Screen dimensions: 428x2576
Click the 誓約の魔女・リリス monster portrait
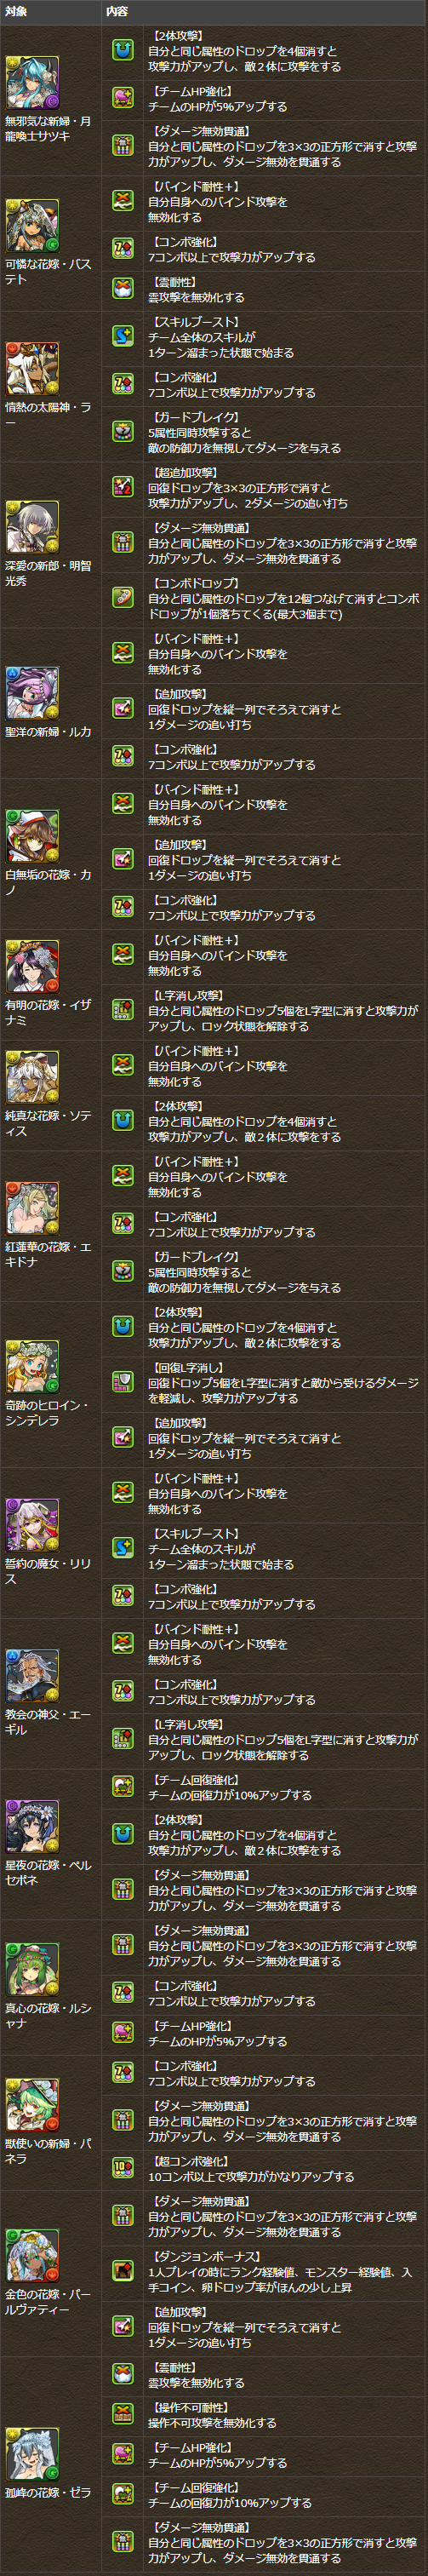click(x=32, y=1524)
